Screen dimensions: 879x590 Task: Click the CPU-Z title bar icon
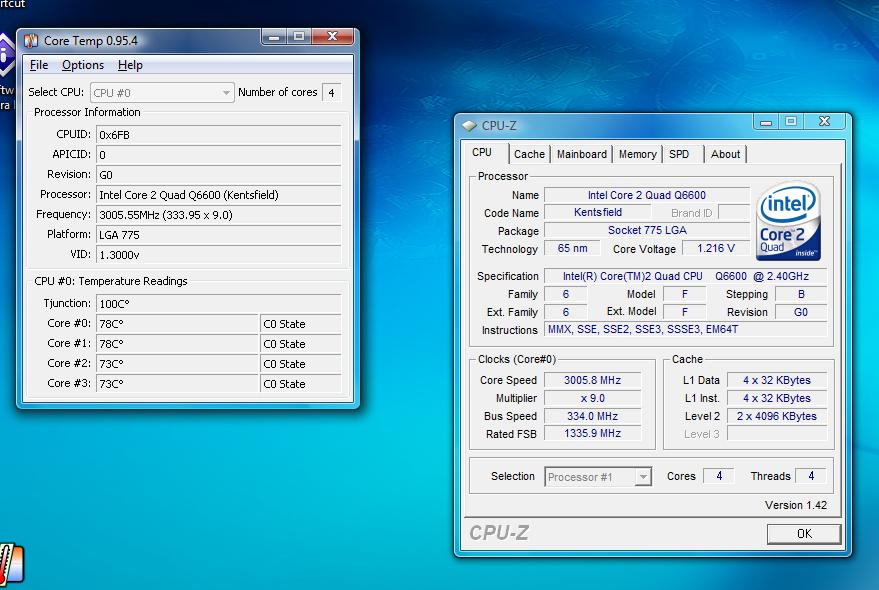pos(469,126)
